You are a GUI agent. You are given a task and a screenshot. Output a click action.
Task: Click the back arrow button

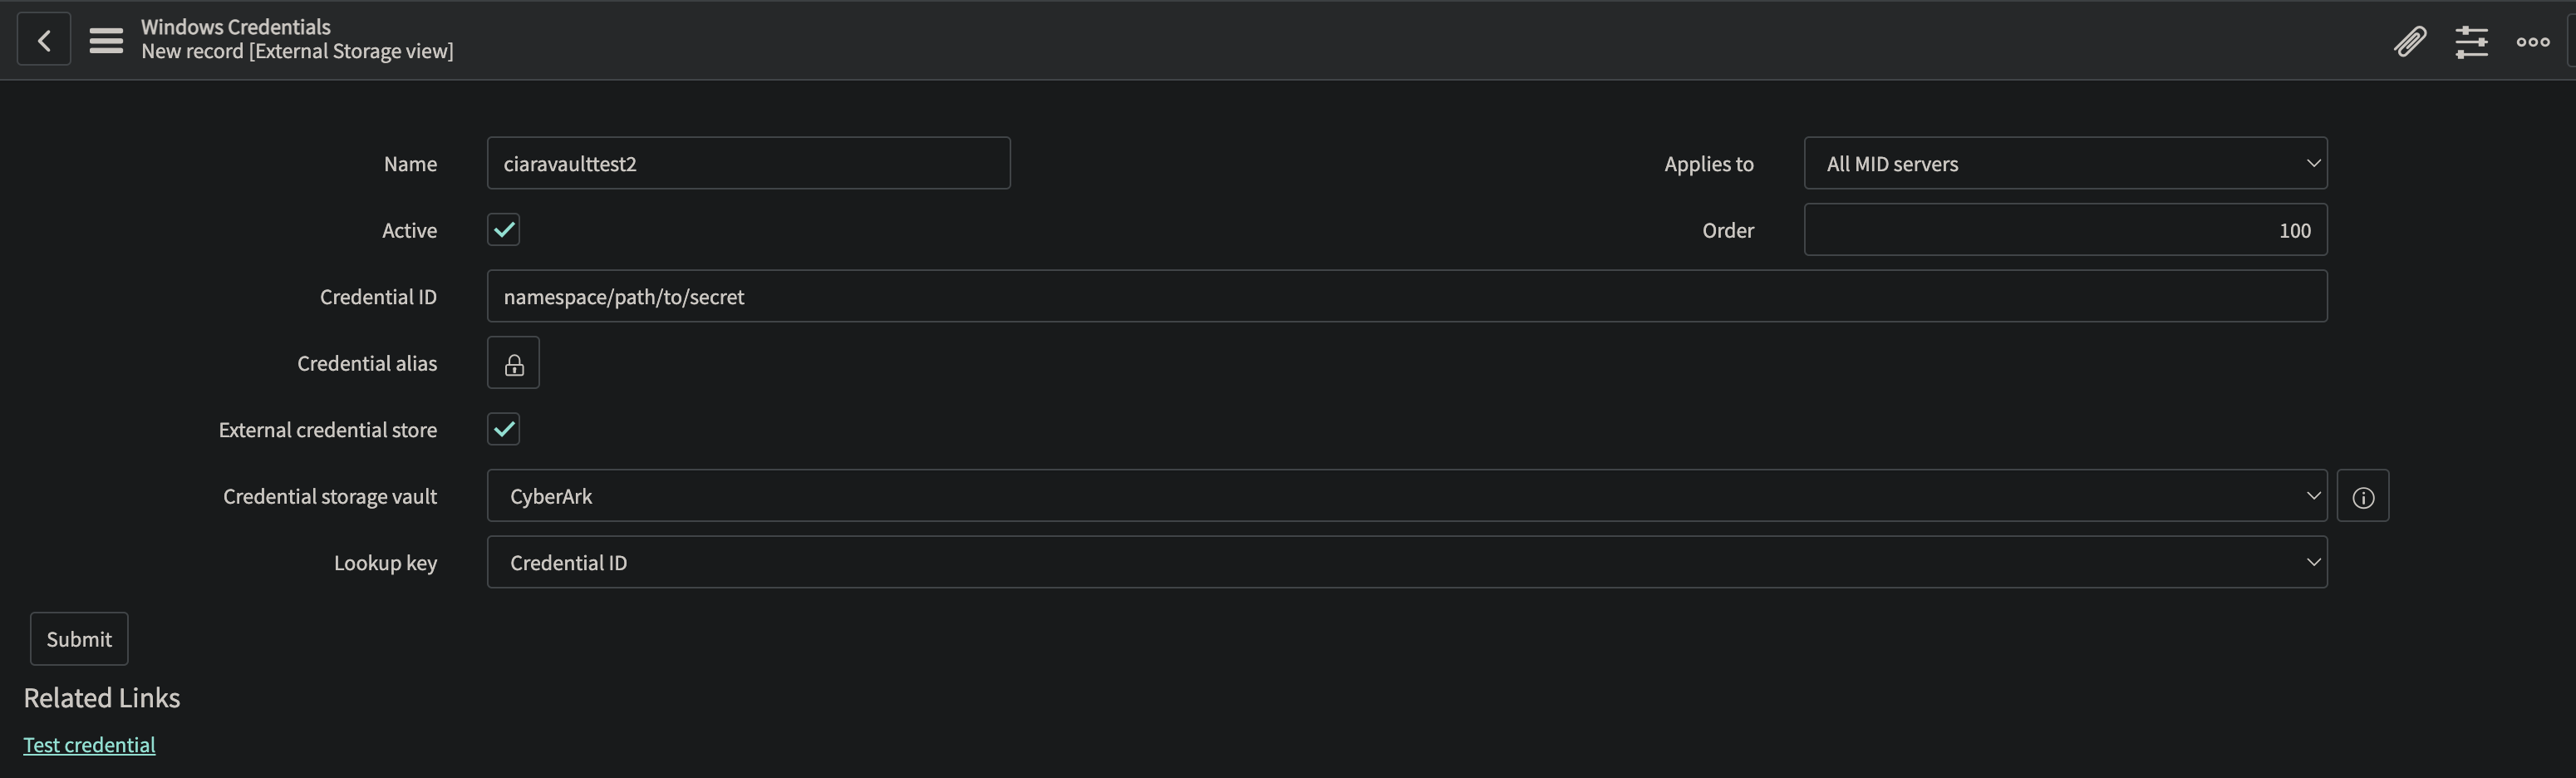44,40
